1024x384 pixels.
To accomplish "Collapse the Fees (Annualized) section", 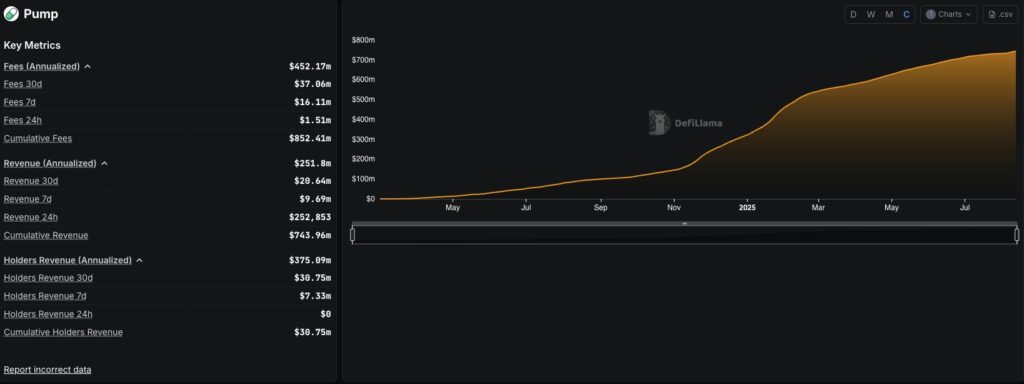I will point(88,67).
